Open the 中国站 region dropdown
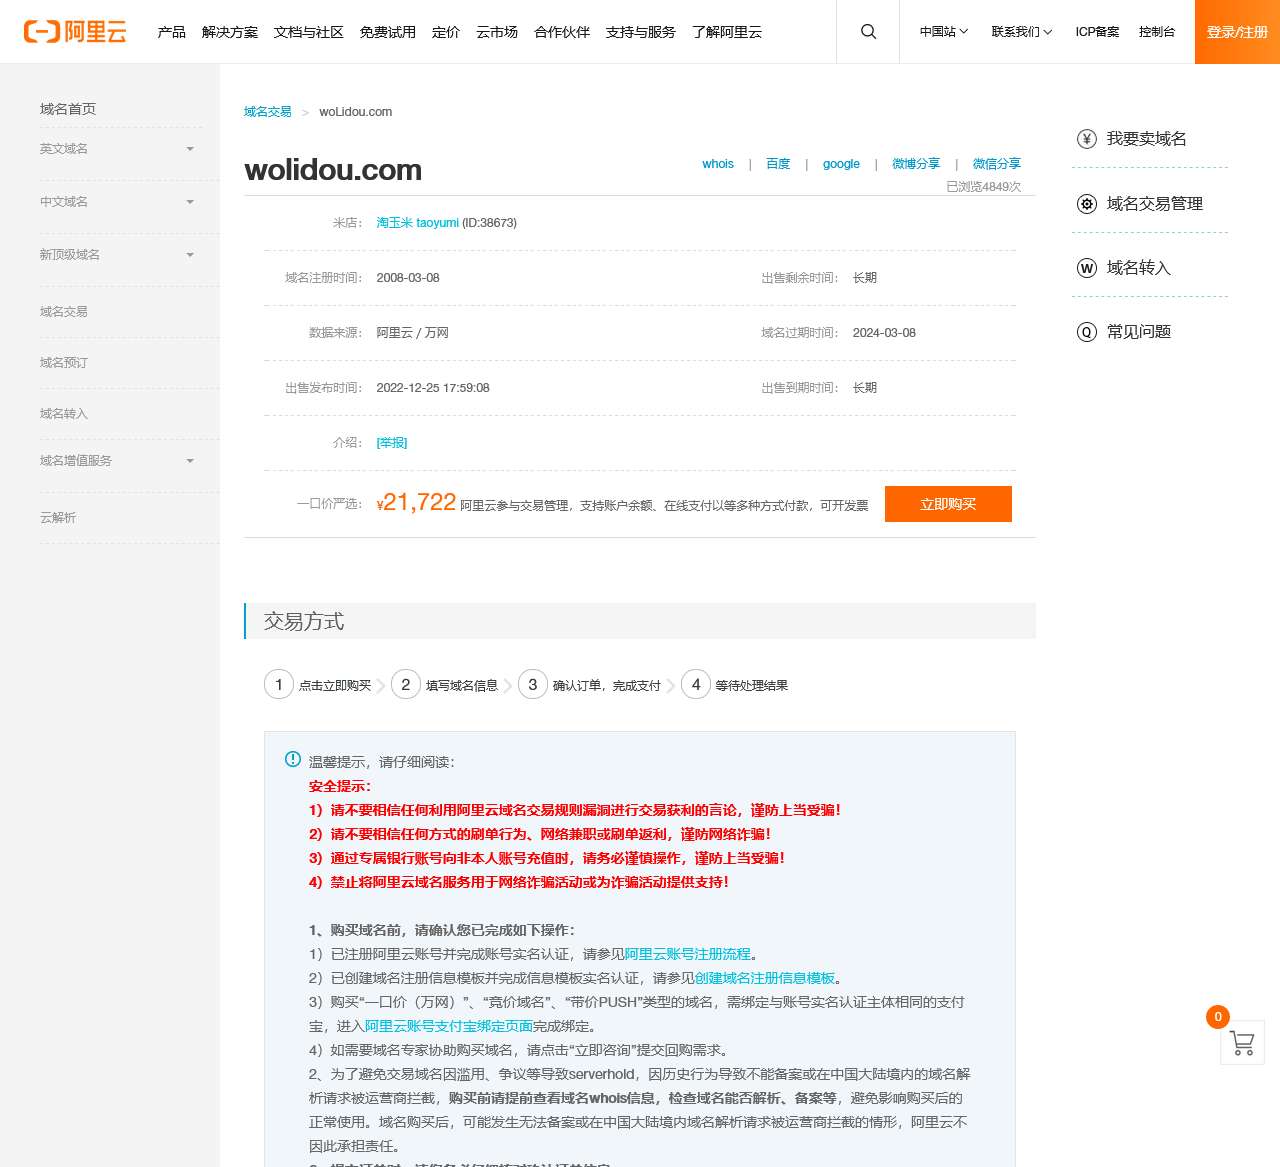 coord(944,32)
